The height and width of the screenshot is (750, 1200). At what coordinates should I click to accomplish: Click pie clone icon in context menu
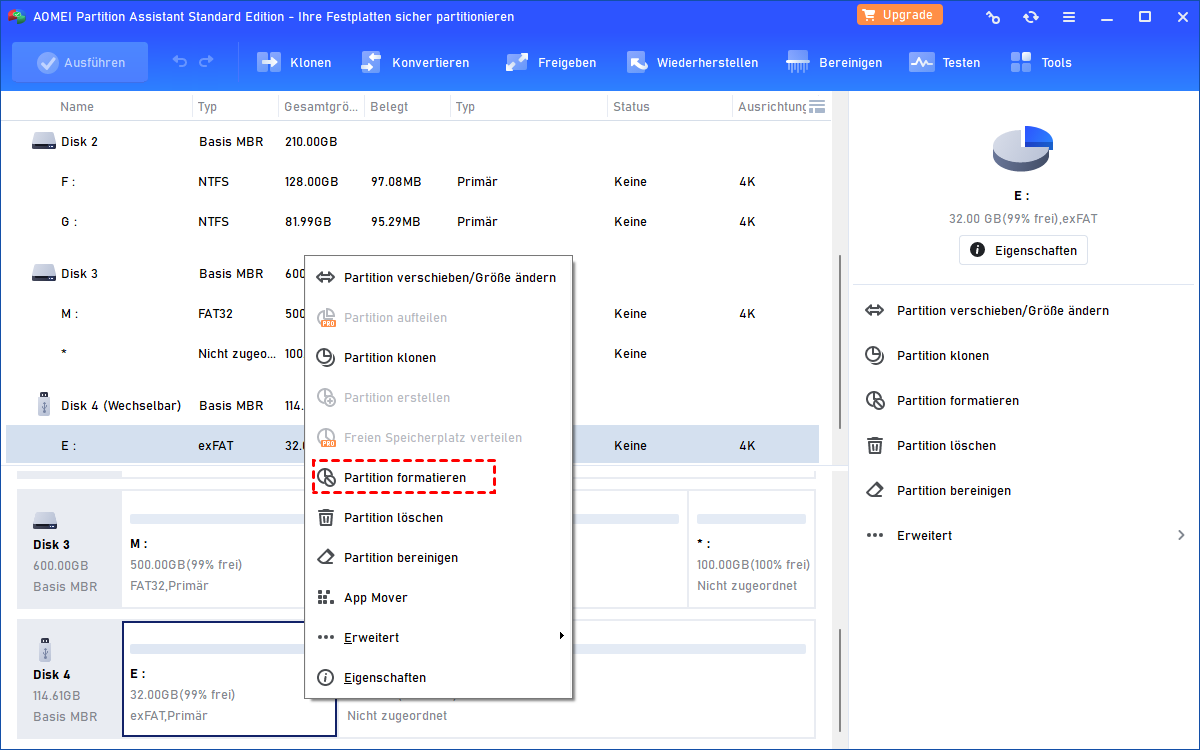(325, 357)
